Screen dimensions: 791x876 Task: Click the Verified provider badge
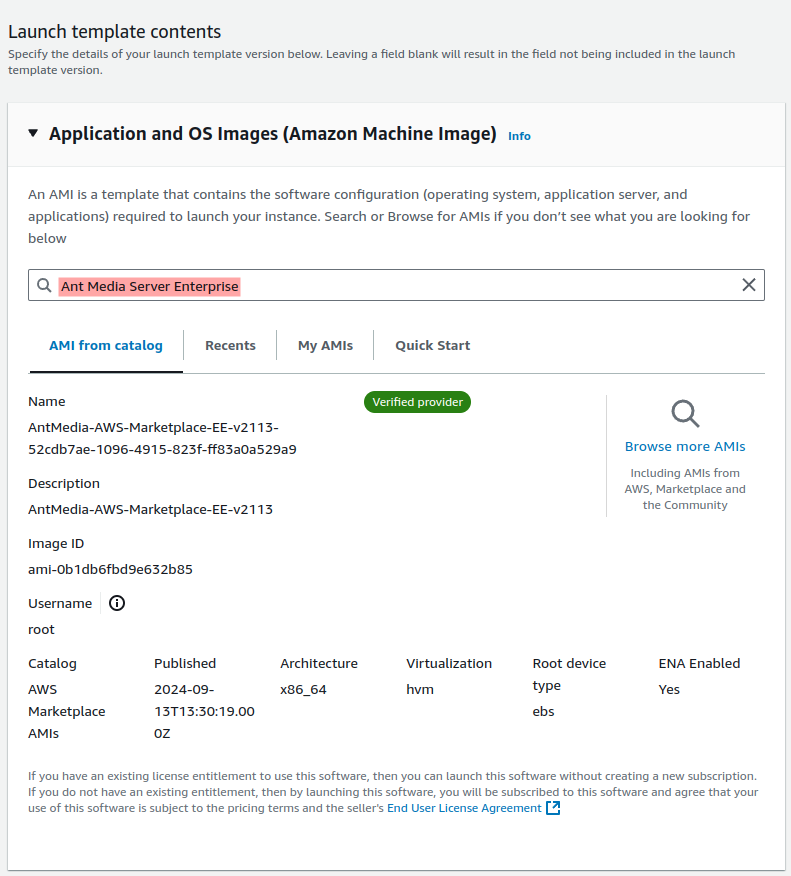417,402
